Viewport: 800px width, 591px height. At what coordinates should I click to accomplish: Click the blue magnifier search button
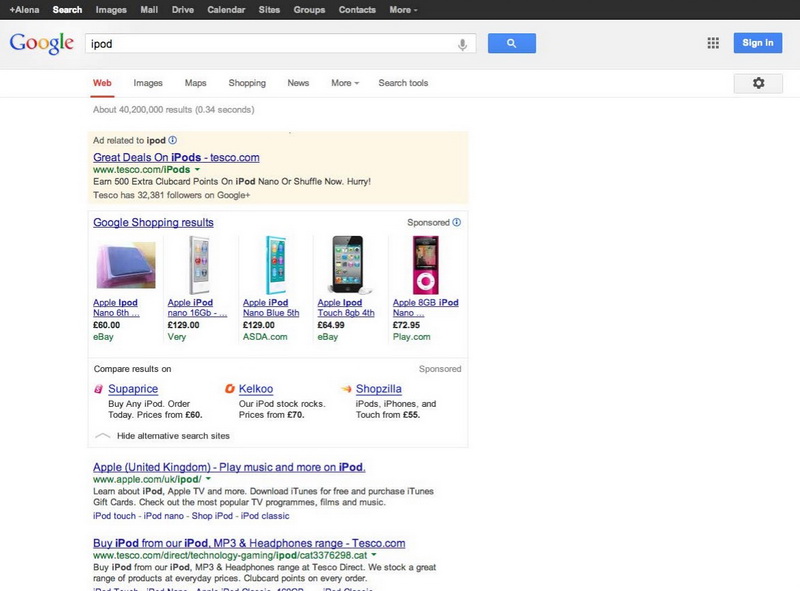[x=512, y=43]
